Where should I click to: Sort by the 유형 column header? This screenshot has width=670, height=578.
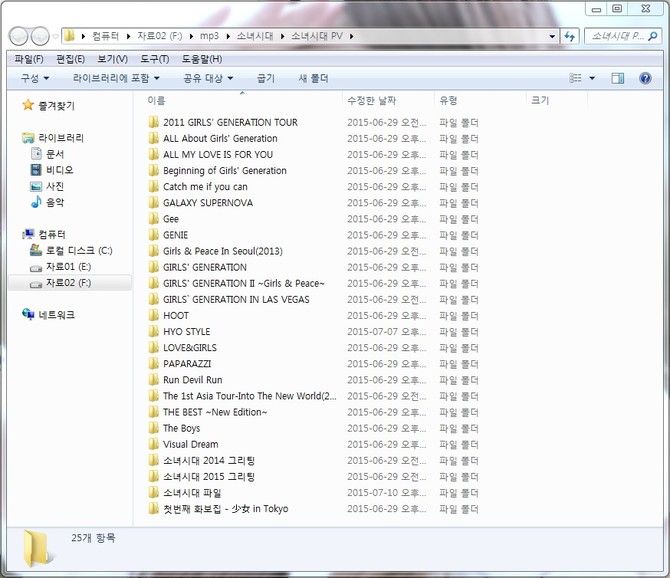[448, 100]
